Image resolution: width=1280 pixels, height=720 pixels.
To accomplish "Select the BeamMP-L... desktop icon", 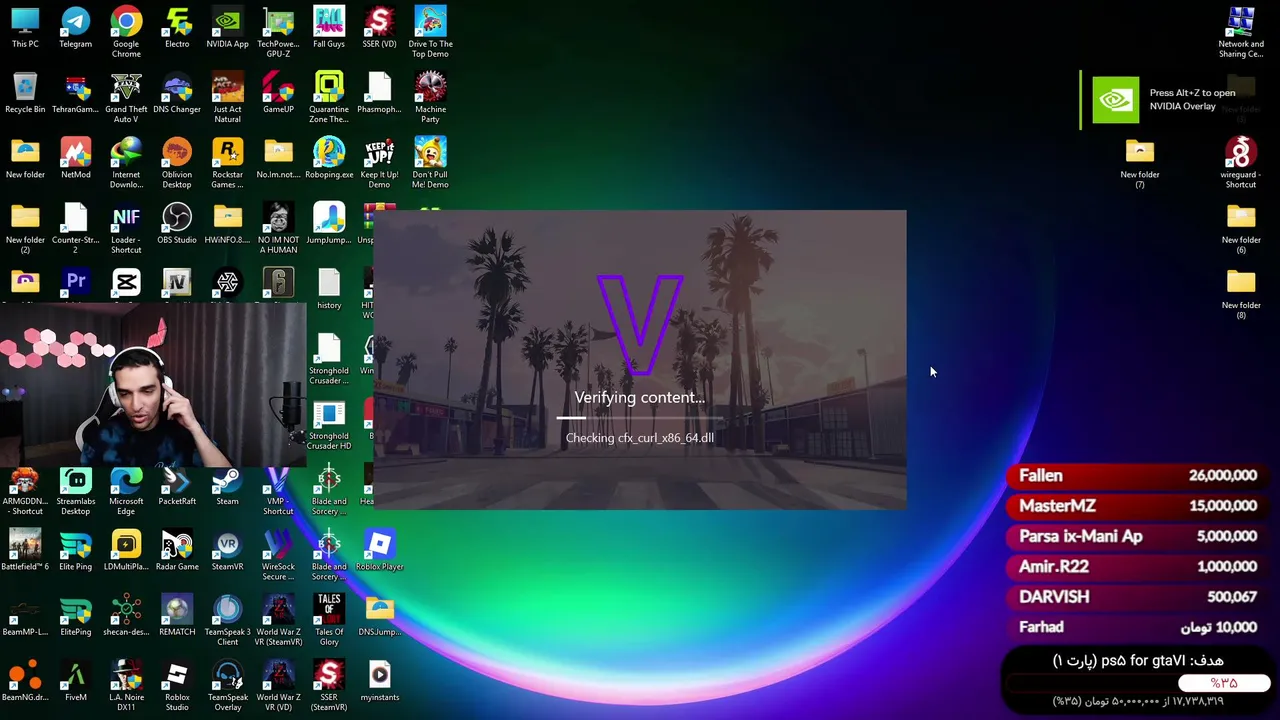I will coord(25,615).
